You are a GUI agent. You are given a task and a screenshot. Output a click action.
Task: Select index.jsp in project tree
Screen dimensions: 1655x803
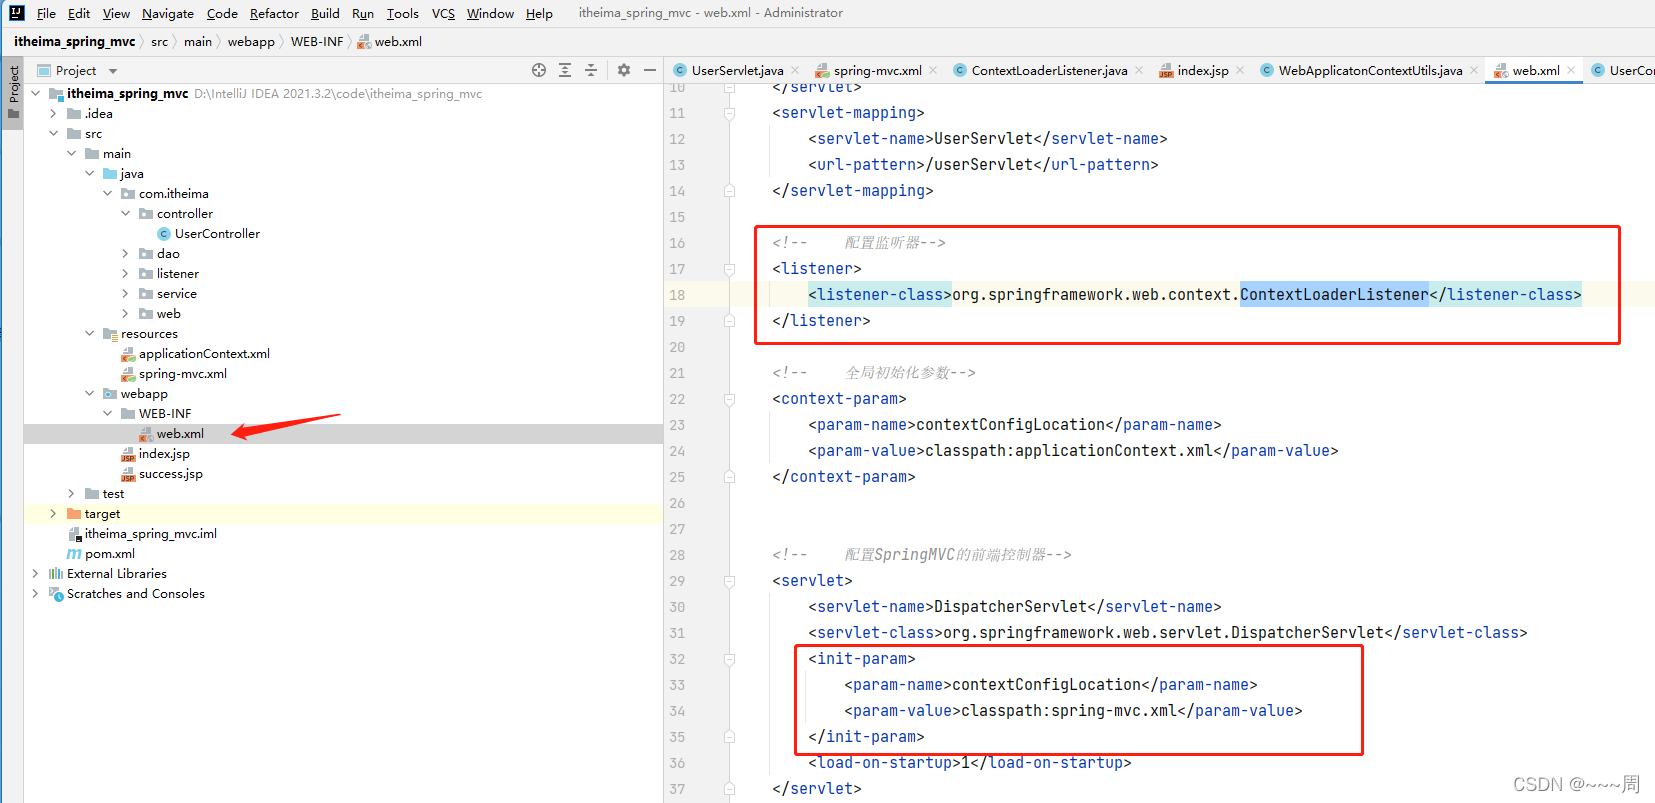pyautogui.click(x=164, y=453)
